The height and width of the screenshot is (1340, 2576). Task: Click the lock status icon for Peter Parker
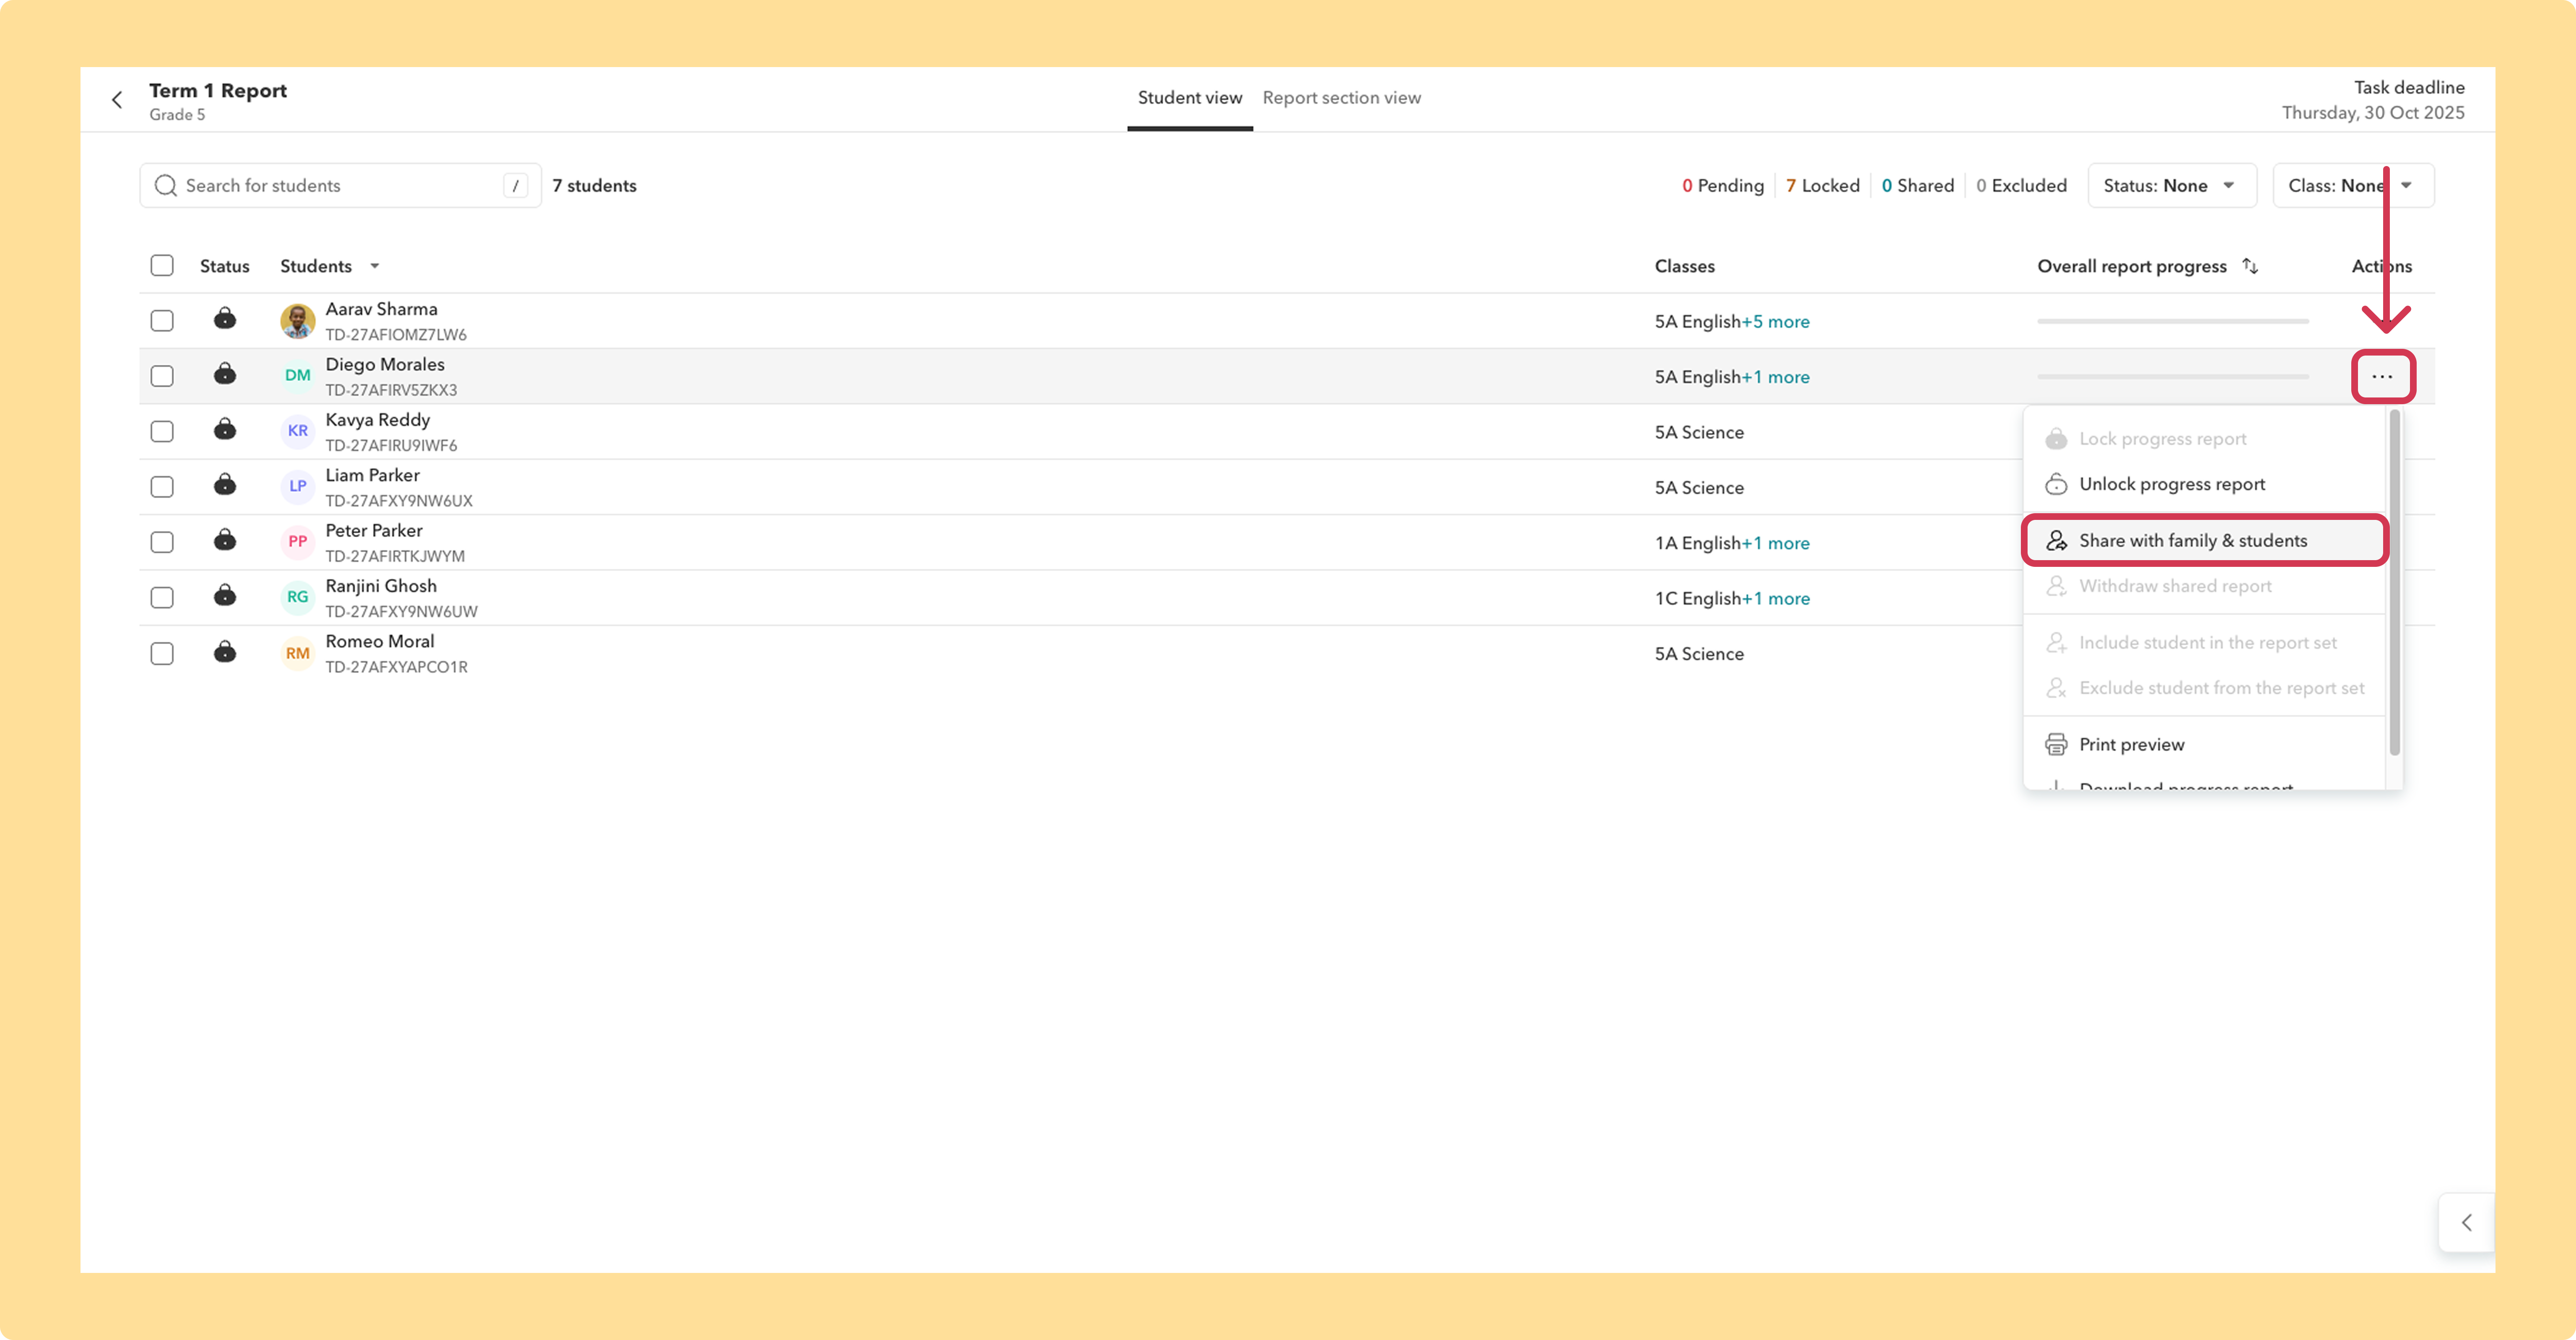pos(225,540)
